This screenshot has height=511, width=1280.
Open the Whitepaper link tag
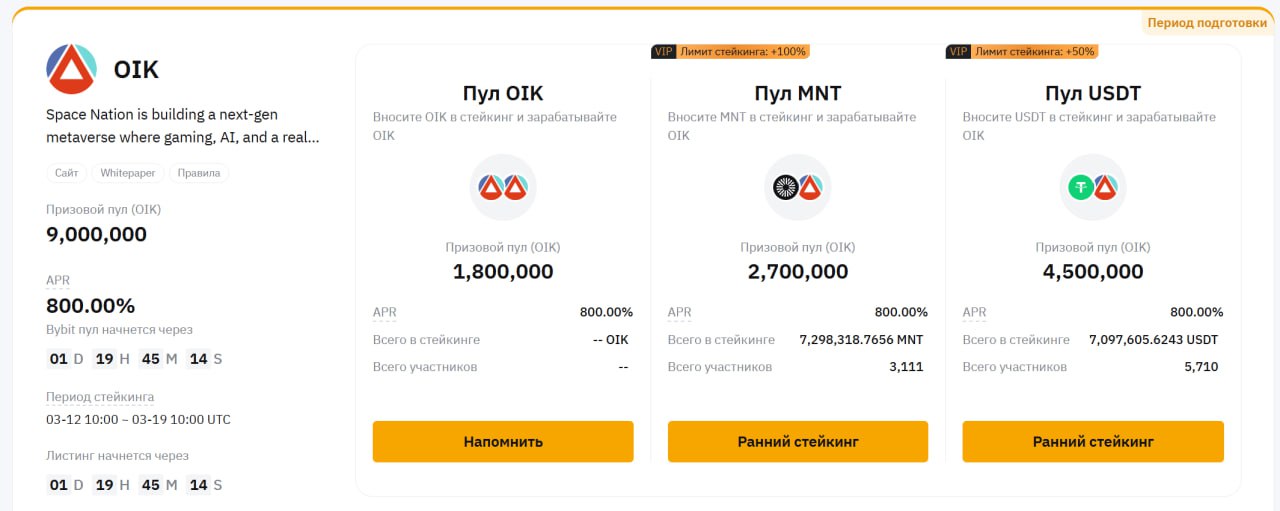pyautogui.click(x=128, y=173)
